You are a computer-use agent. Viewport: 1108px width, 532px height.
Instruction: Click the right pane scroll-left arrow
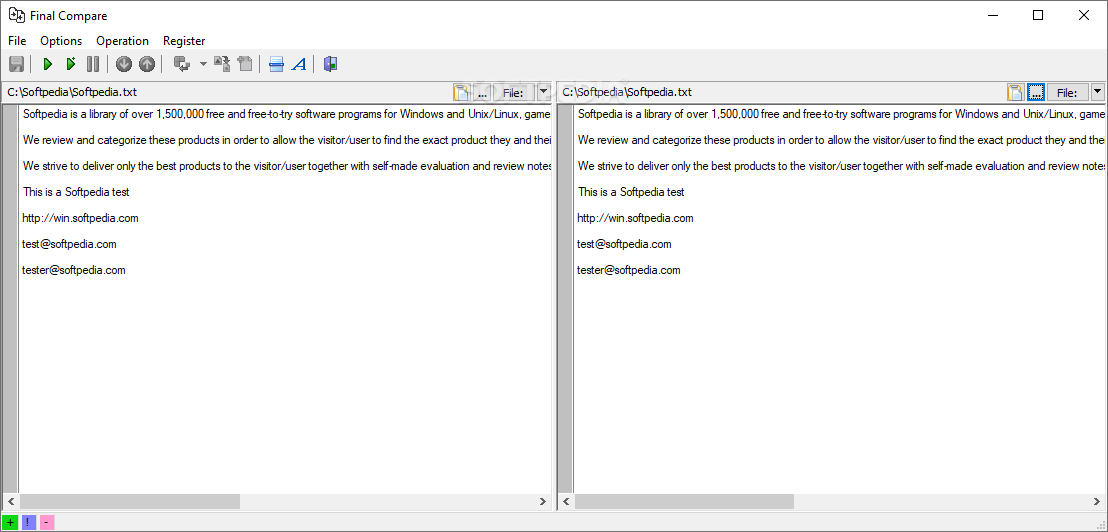565,502
